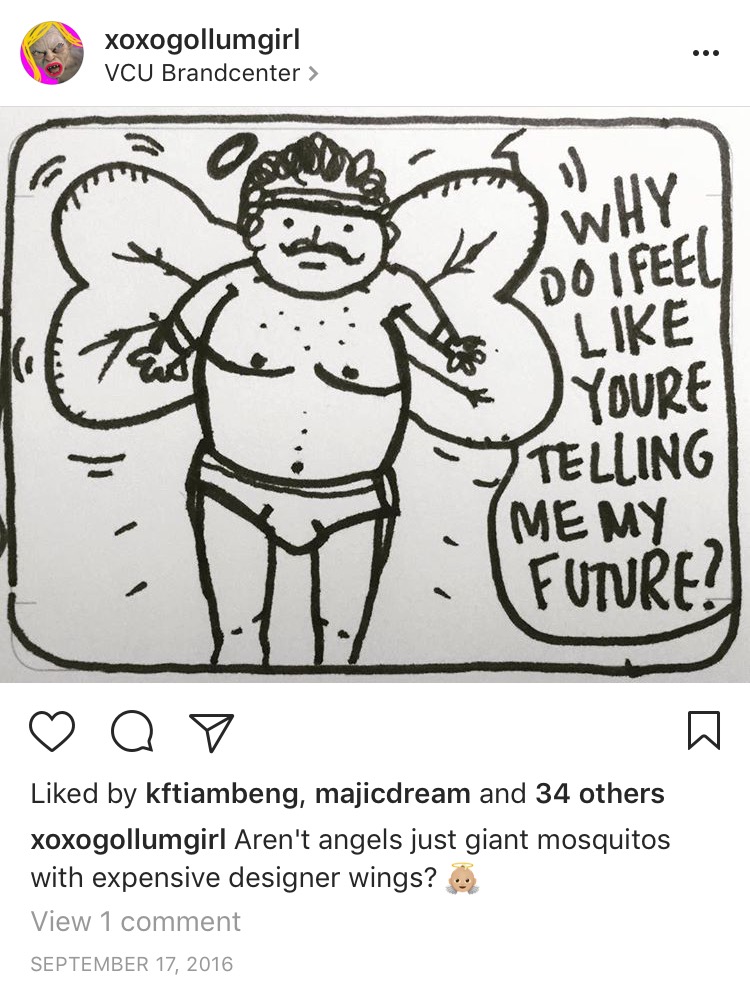The height and width of the screenshot is (1006, 750).
Task: Open comments via speech bubble icon
Action: click(133, 732)
